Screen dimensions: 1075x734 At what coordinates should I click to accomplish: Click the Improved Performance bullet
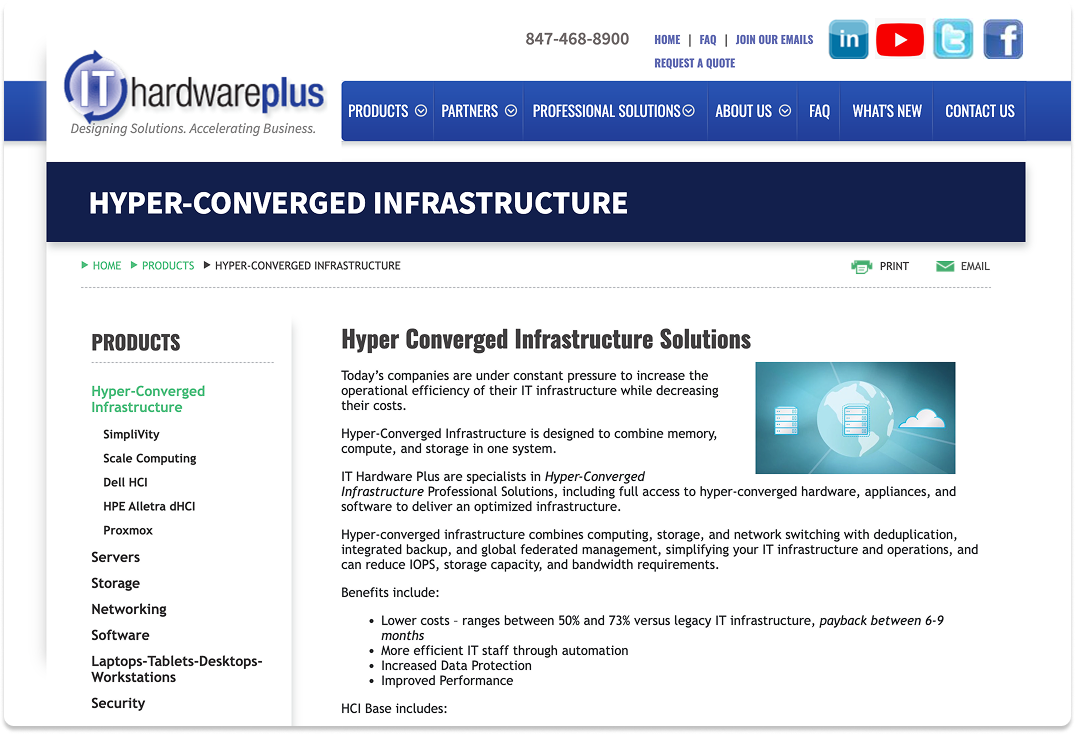[447, 681]
